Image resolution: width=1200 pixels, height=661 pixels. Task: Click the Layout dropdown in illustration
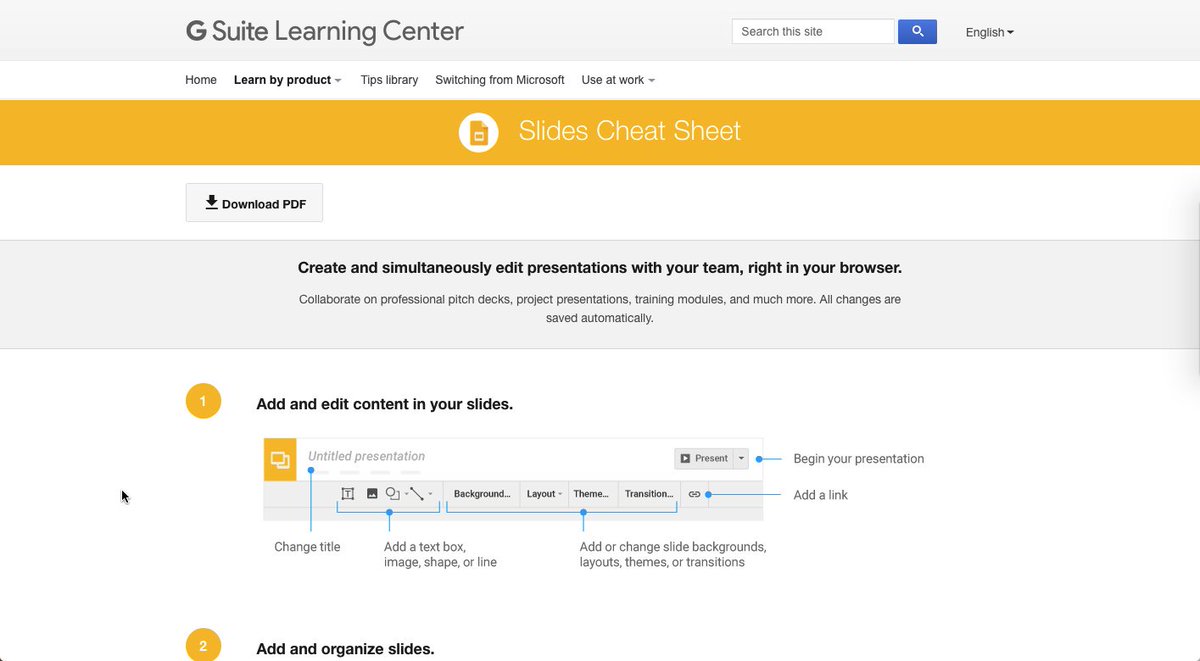(545, 494)
